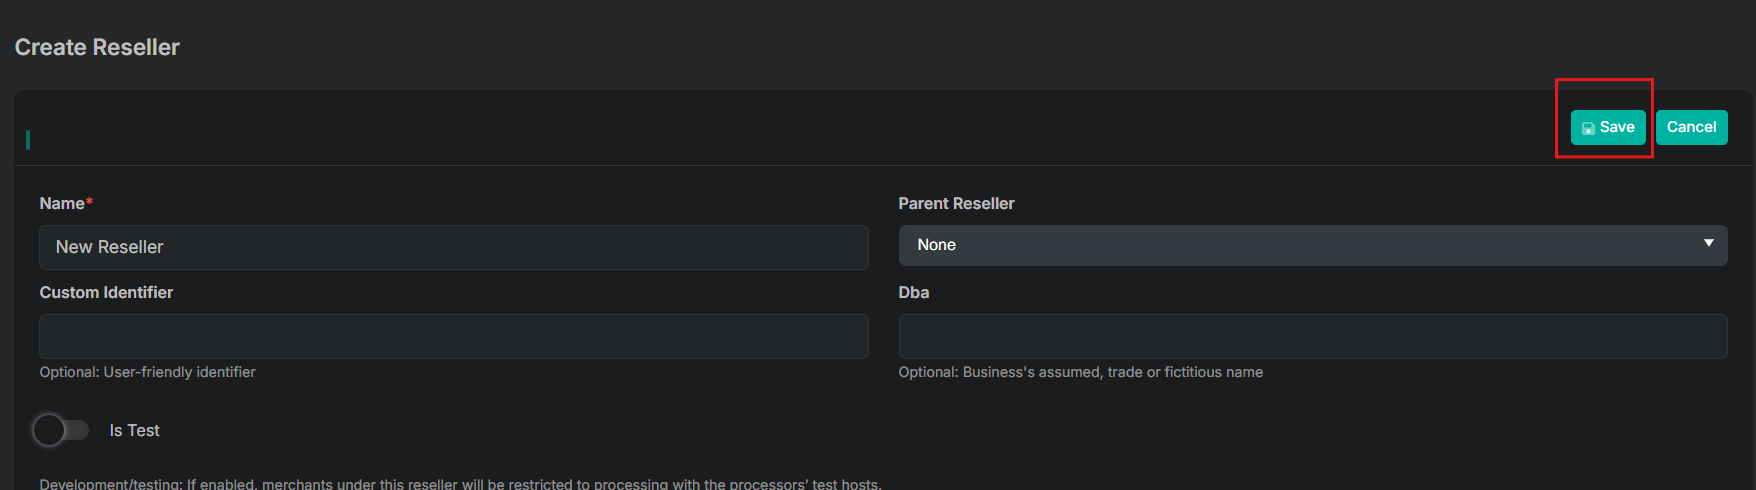This screenshot has height=490, width=1756.
Task: Click into the Custom Identifier field
Action: tap(453, 336)
